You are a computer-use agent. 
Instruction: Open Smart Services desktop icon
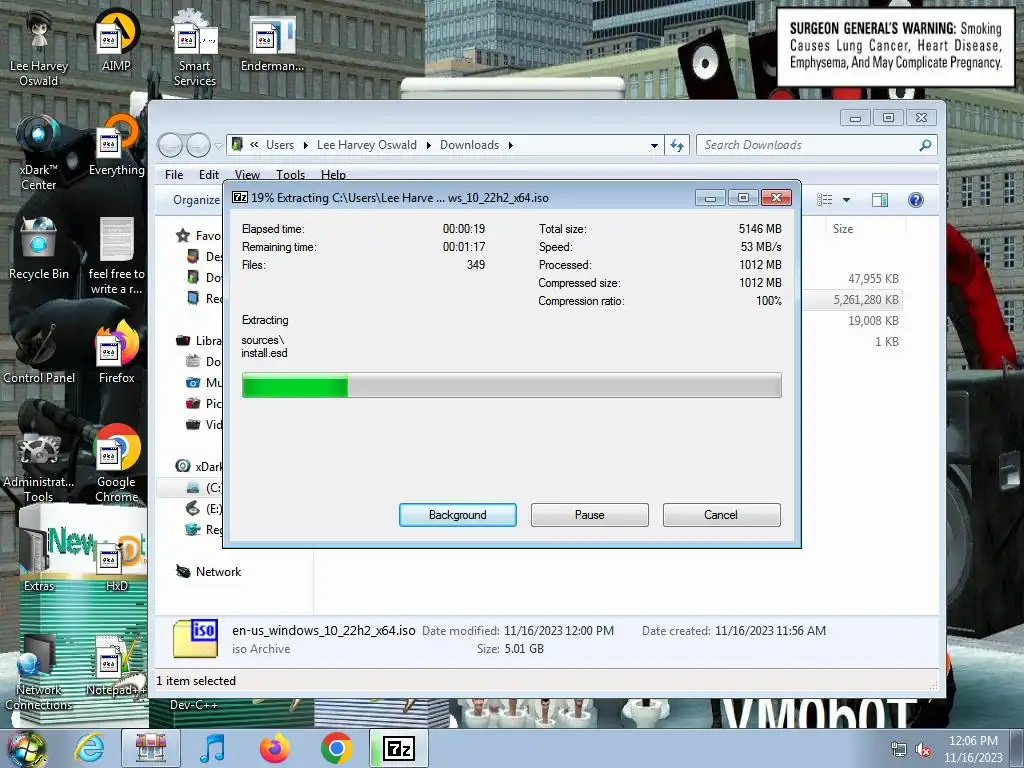click(195, 48)
